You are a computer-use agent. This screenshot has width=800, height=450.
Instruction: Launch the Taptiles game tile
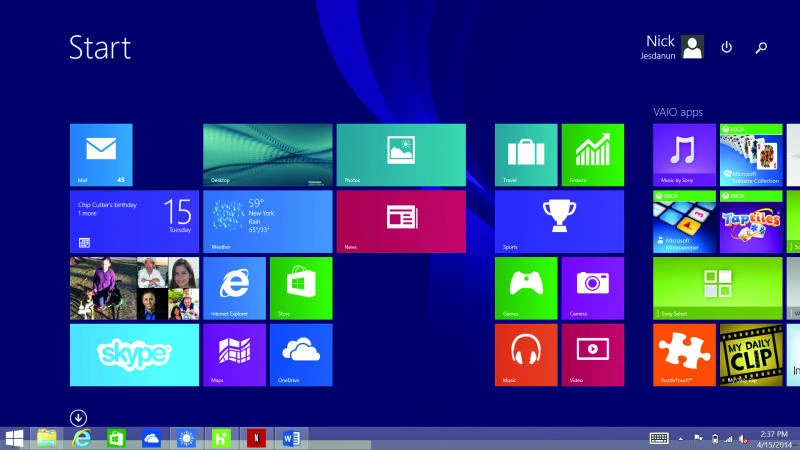point(751,221)
